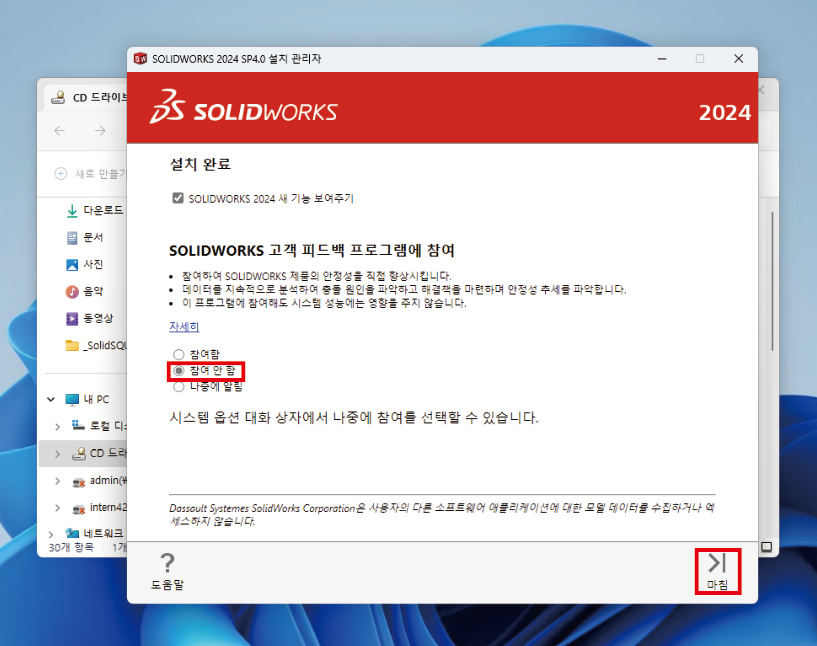Click the 30개 항목 status text

click(x=71, y=548)
